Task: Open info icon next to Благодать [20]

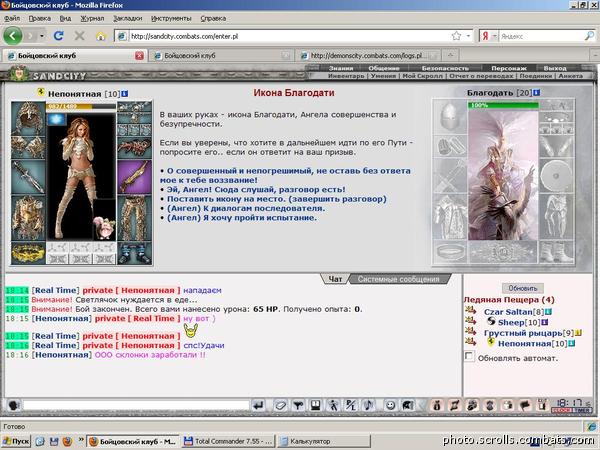Action: pyautogui.click(x=536, y=93)
